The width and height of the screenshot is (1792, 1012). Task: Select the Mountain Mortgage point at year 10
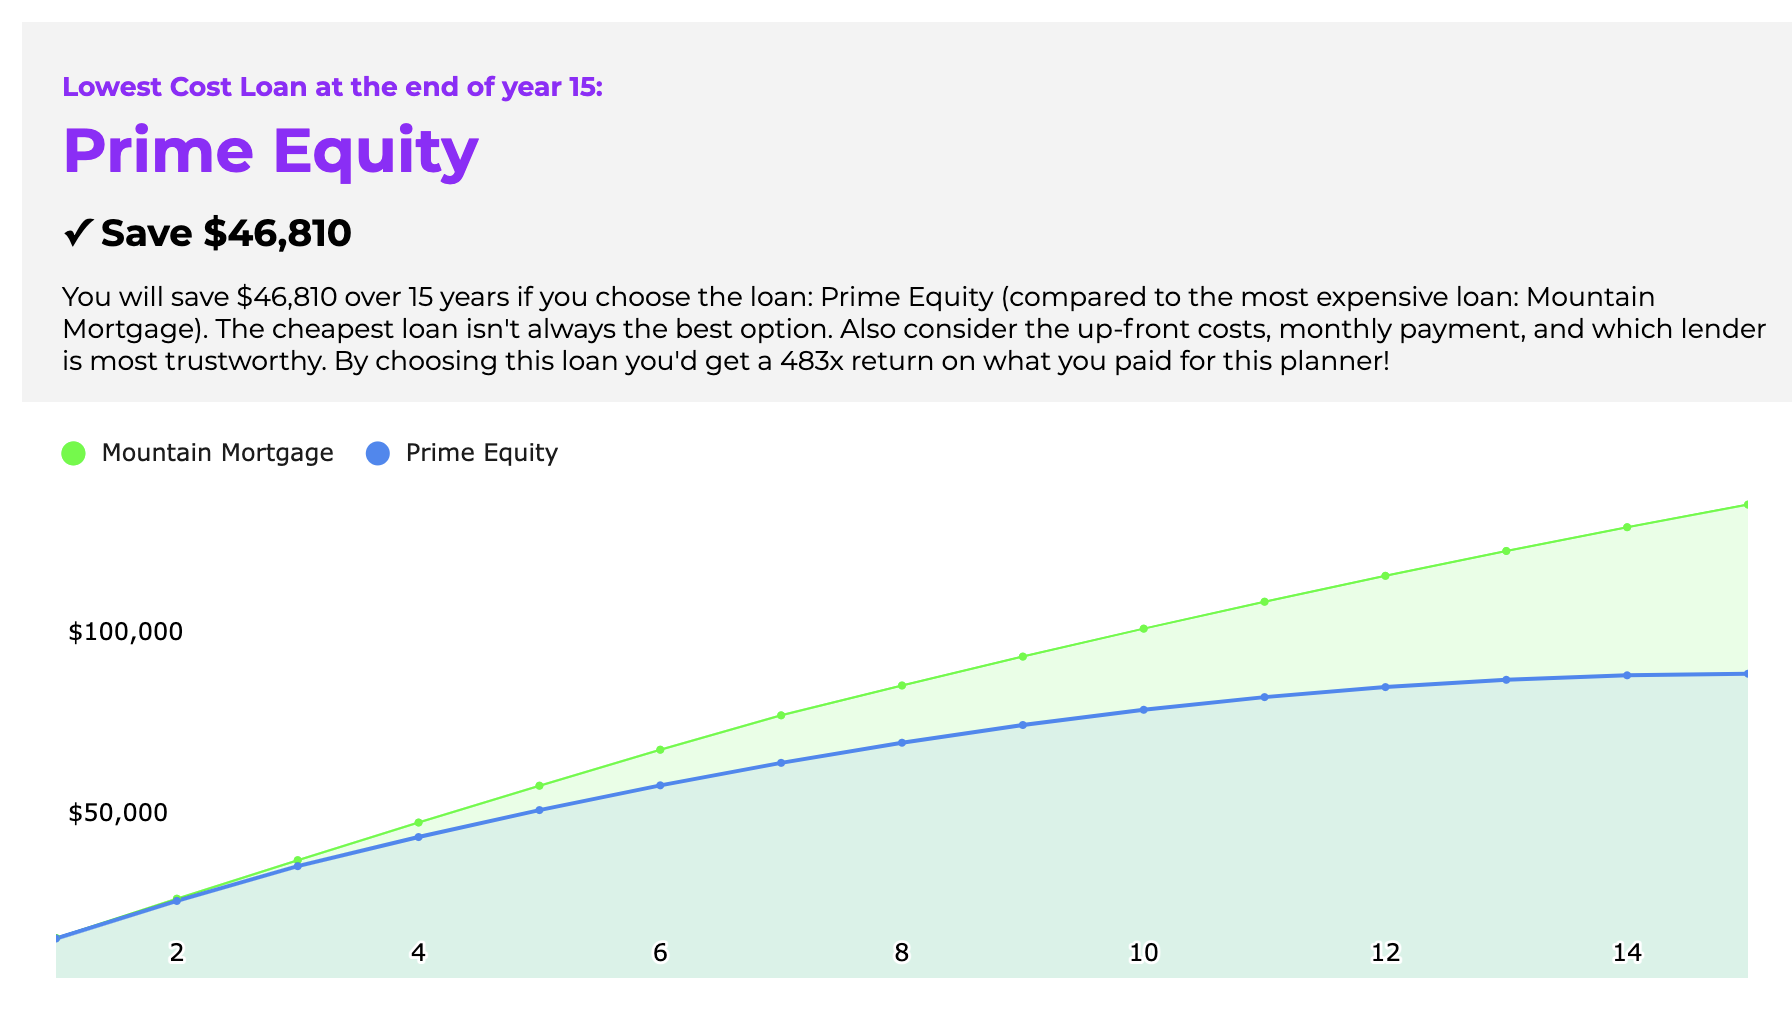1144,629
